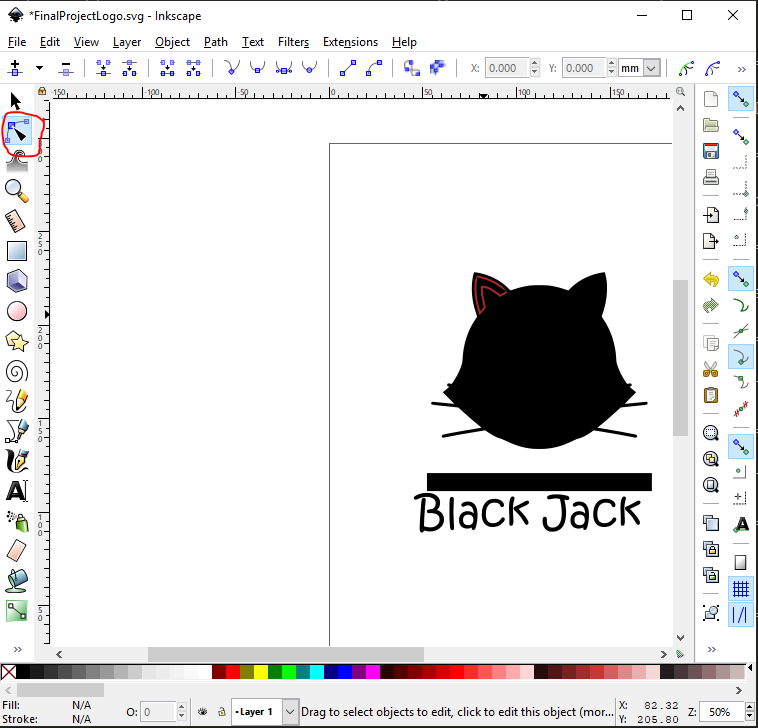Toggle snap to text anchors button
The height and width of the screenshot is (728, 758).
[x=741, y=524]
